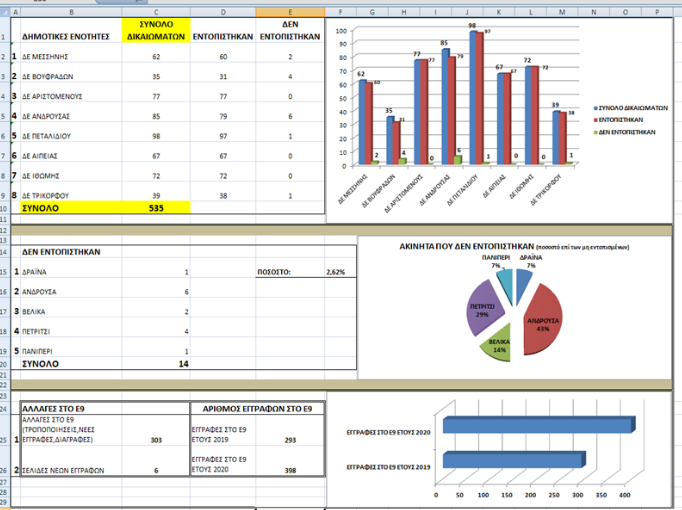Click the ΑΡΙΘΜΟΣ ΕΓΓΡΑΦΩΝ ΣΤΟ Ε9 header

[x=257, y=409]
